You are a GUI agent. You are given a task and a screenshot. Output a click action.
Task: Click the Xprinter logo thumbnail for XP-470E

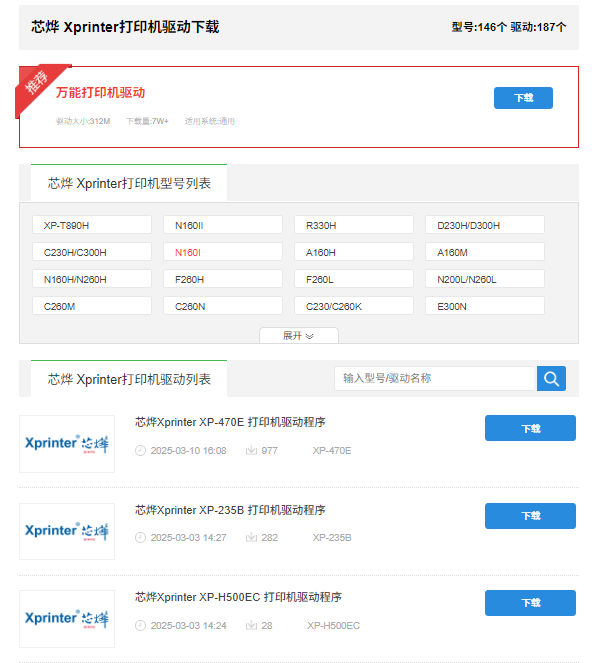coord(67,444)
